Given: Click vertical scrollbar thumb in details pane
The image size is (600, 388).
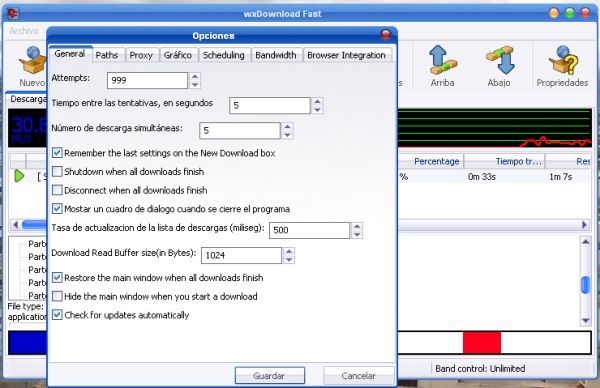Looking at the screenshot, I should [585, 285].
